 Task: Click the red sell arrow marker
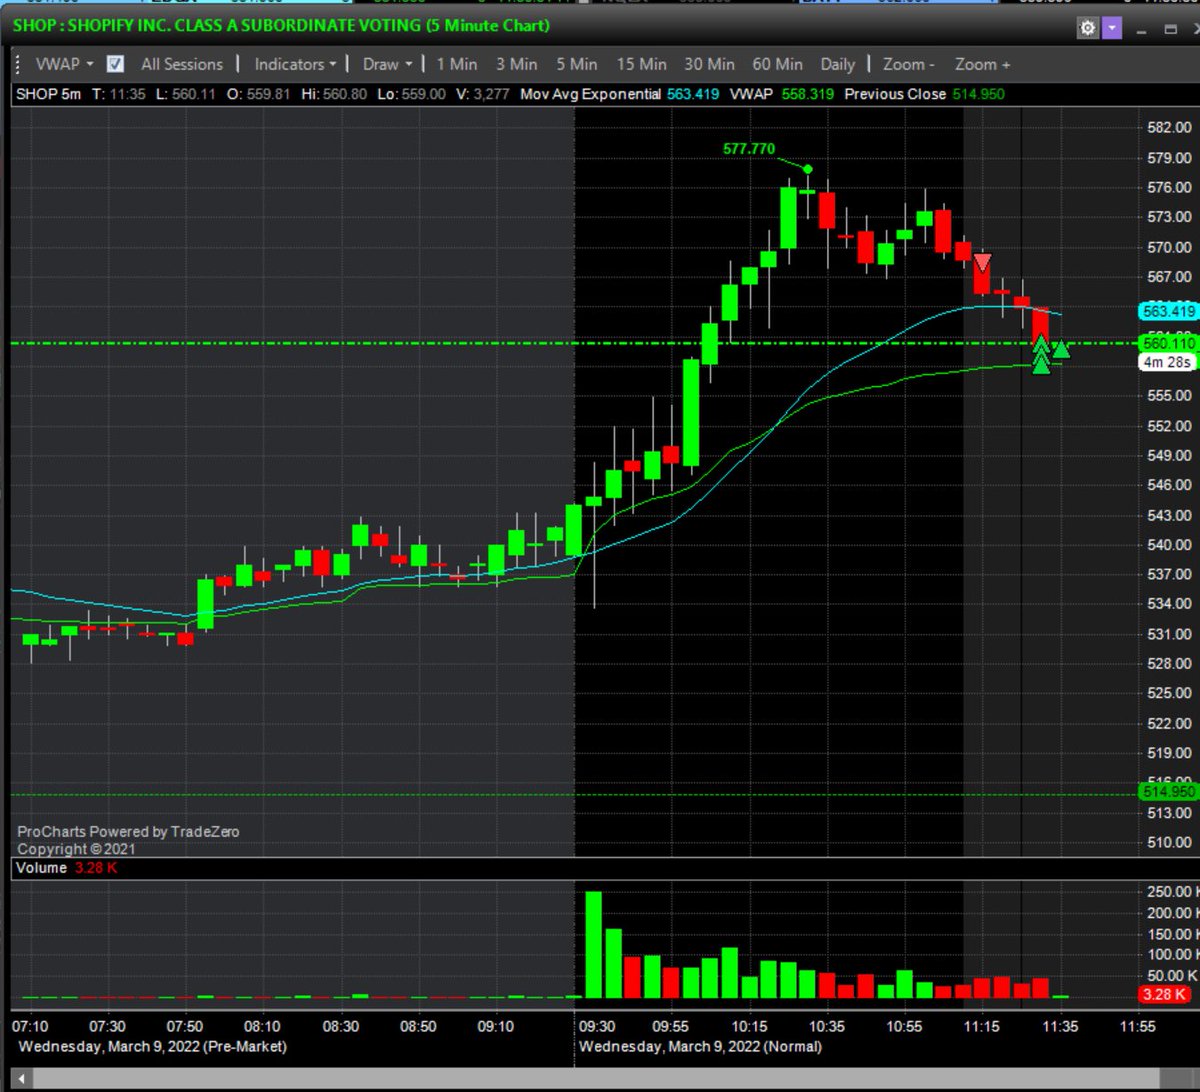pyautogui.click(x=983, y=263)
